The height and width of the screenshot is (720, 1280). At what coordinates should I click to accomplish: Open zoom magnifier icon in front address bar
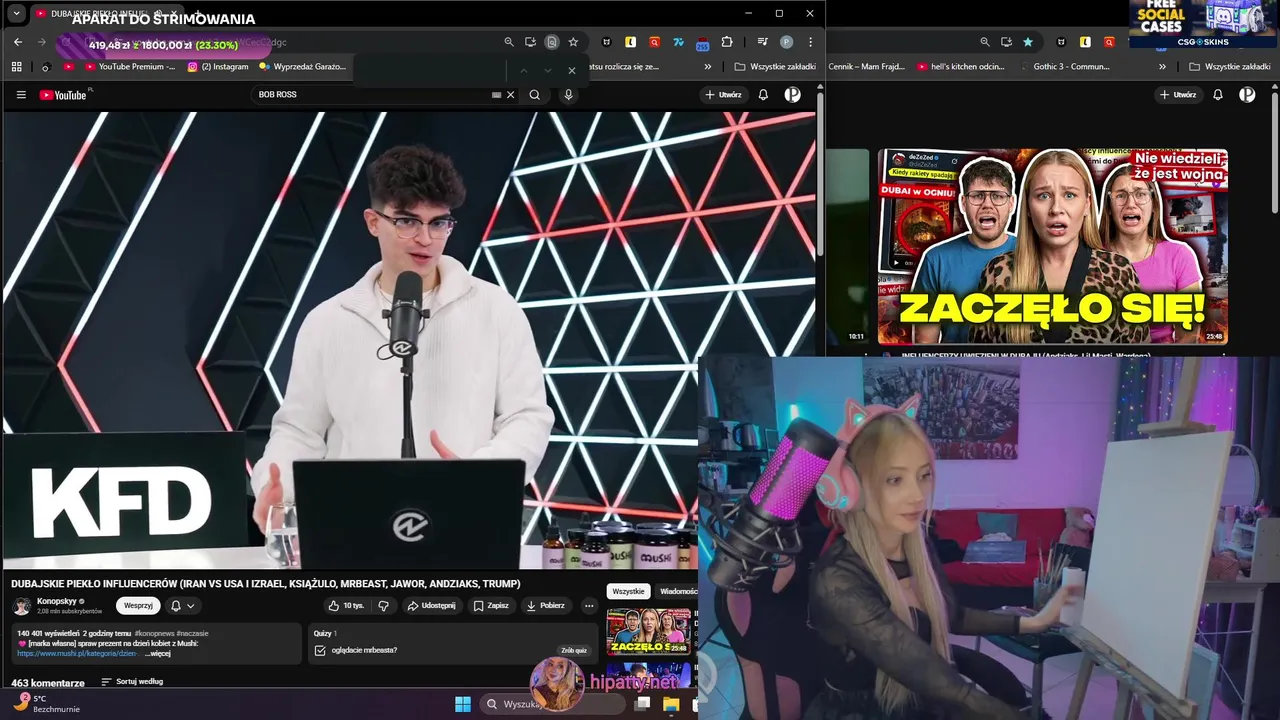coord(509,42)
